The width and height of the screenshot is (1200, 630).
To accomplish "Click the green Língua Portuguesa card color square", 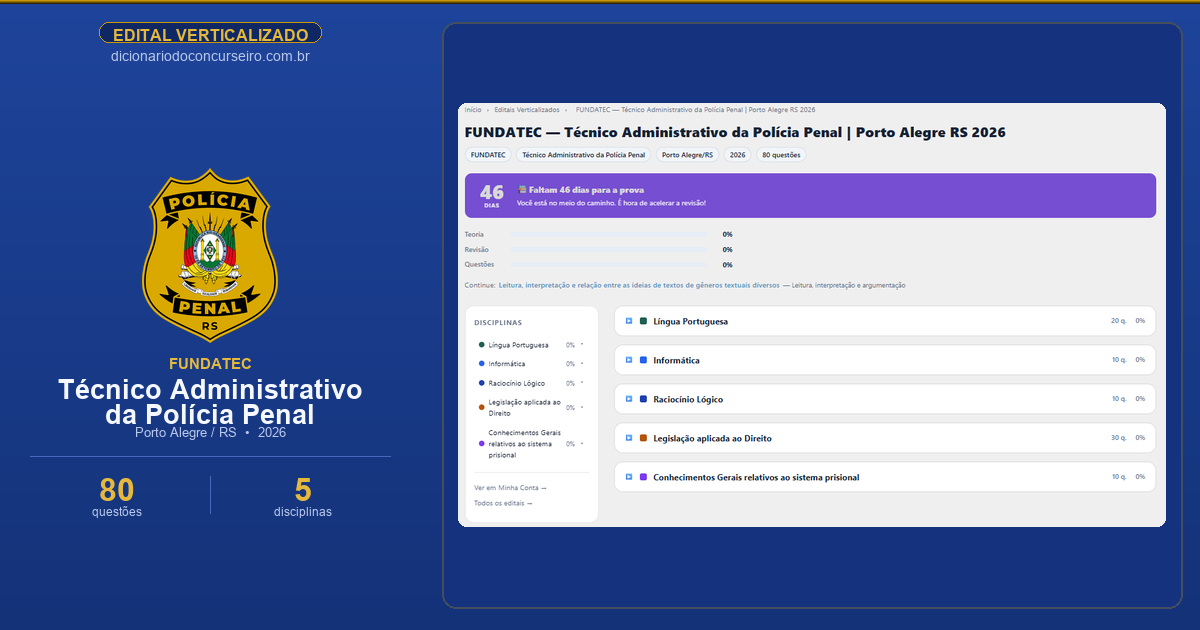I will [x=643, y=321].
